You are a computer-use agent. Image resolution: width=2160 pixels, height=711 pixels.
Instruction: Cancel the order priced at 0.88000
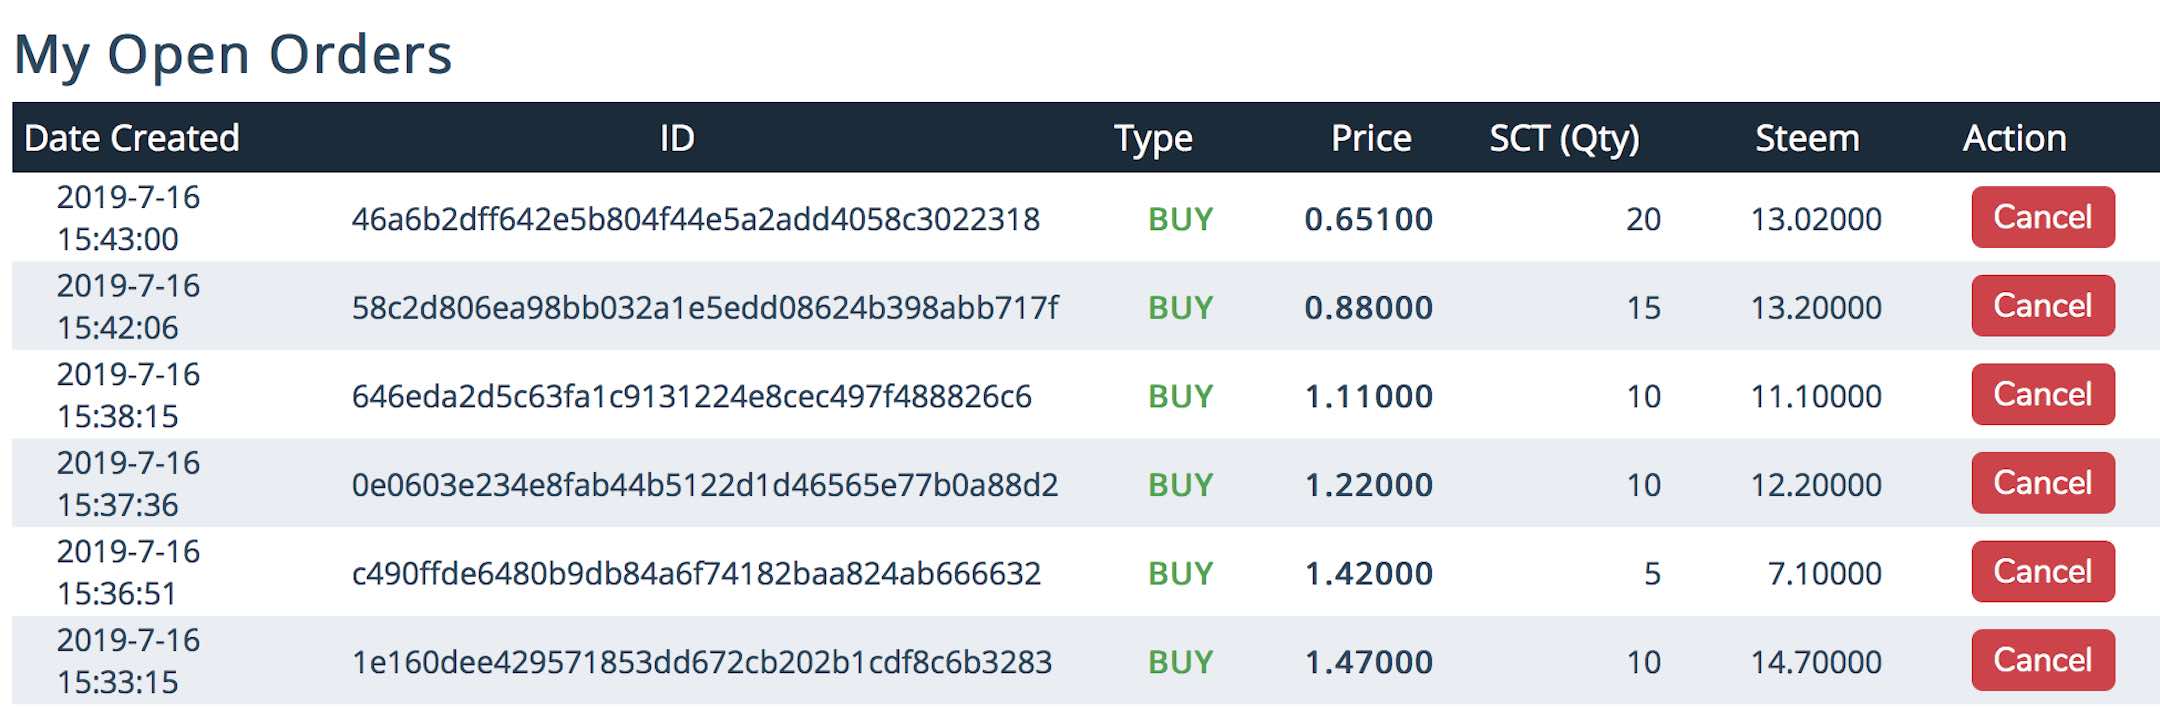click(2042, 306)
